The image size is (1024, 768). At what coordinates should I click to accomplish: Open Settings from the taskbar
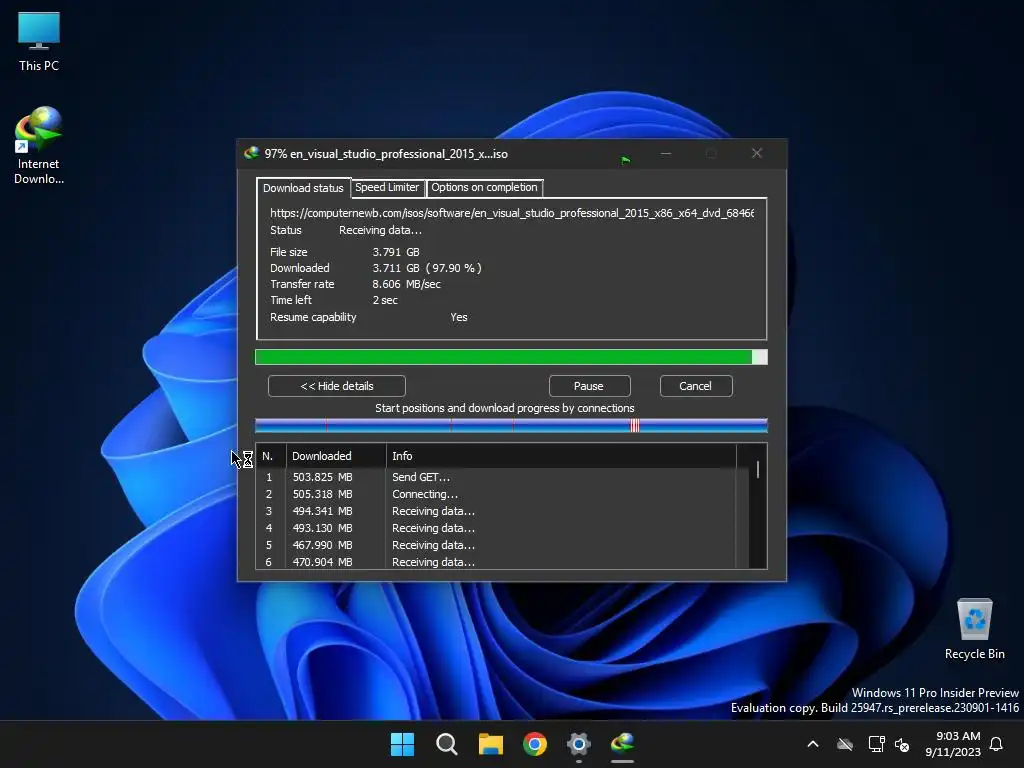579,744
